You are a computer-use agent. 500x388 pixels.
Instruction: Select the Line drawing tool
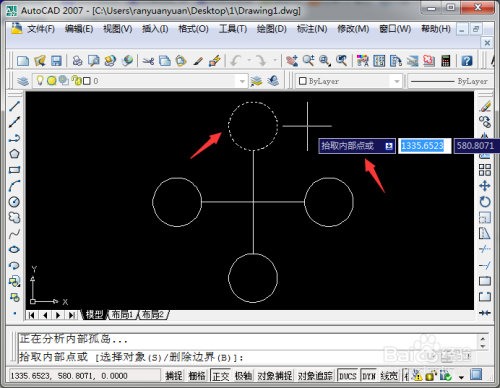[x=14, y=107]
